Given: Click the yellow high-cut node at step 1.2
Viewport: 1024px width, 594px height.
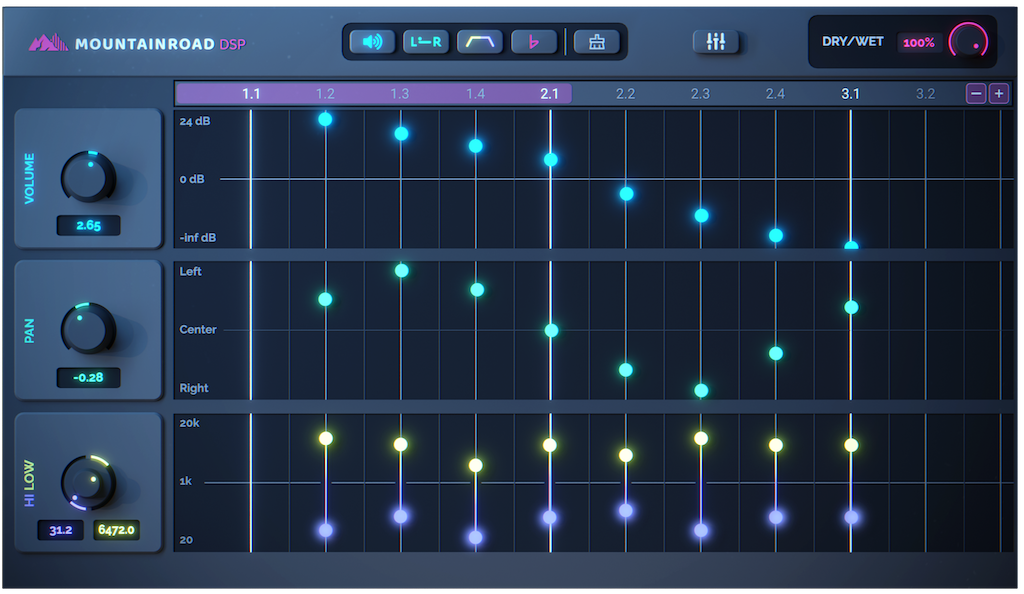Looking at the screenshot, I should (x=326, y=439).
